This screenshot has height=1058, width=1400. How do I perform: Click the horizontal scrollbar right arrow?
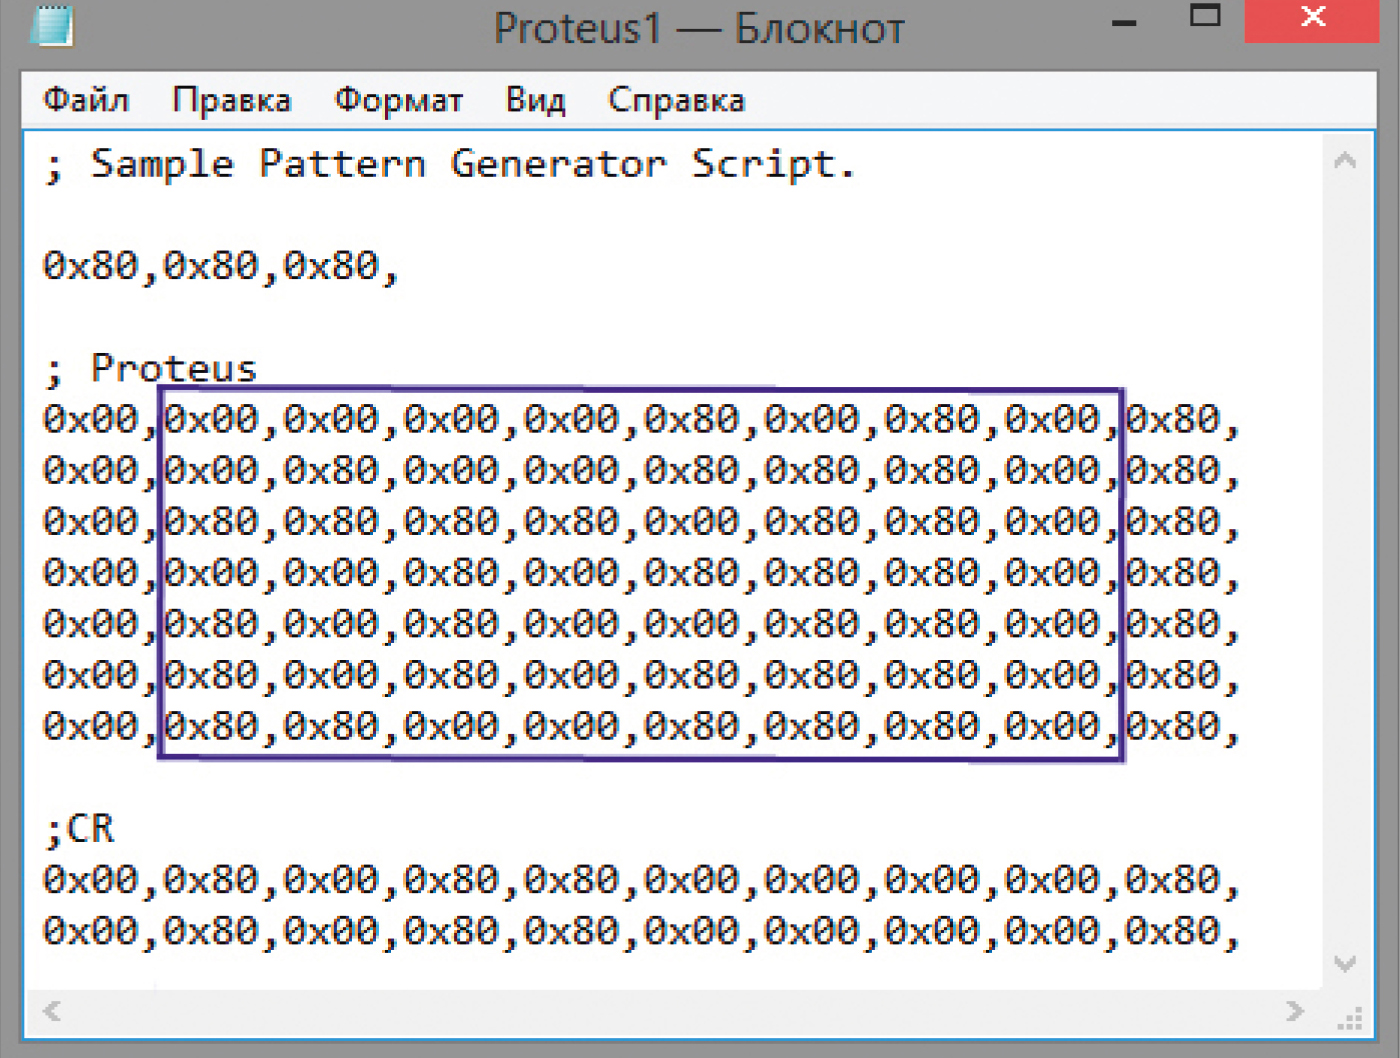(1295, 1011)
